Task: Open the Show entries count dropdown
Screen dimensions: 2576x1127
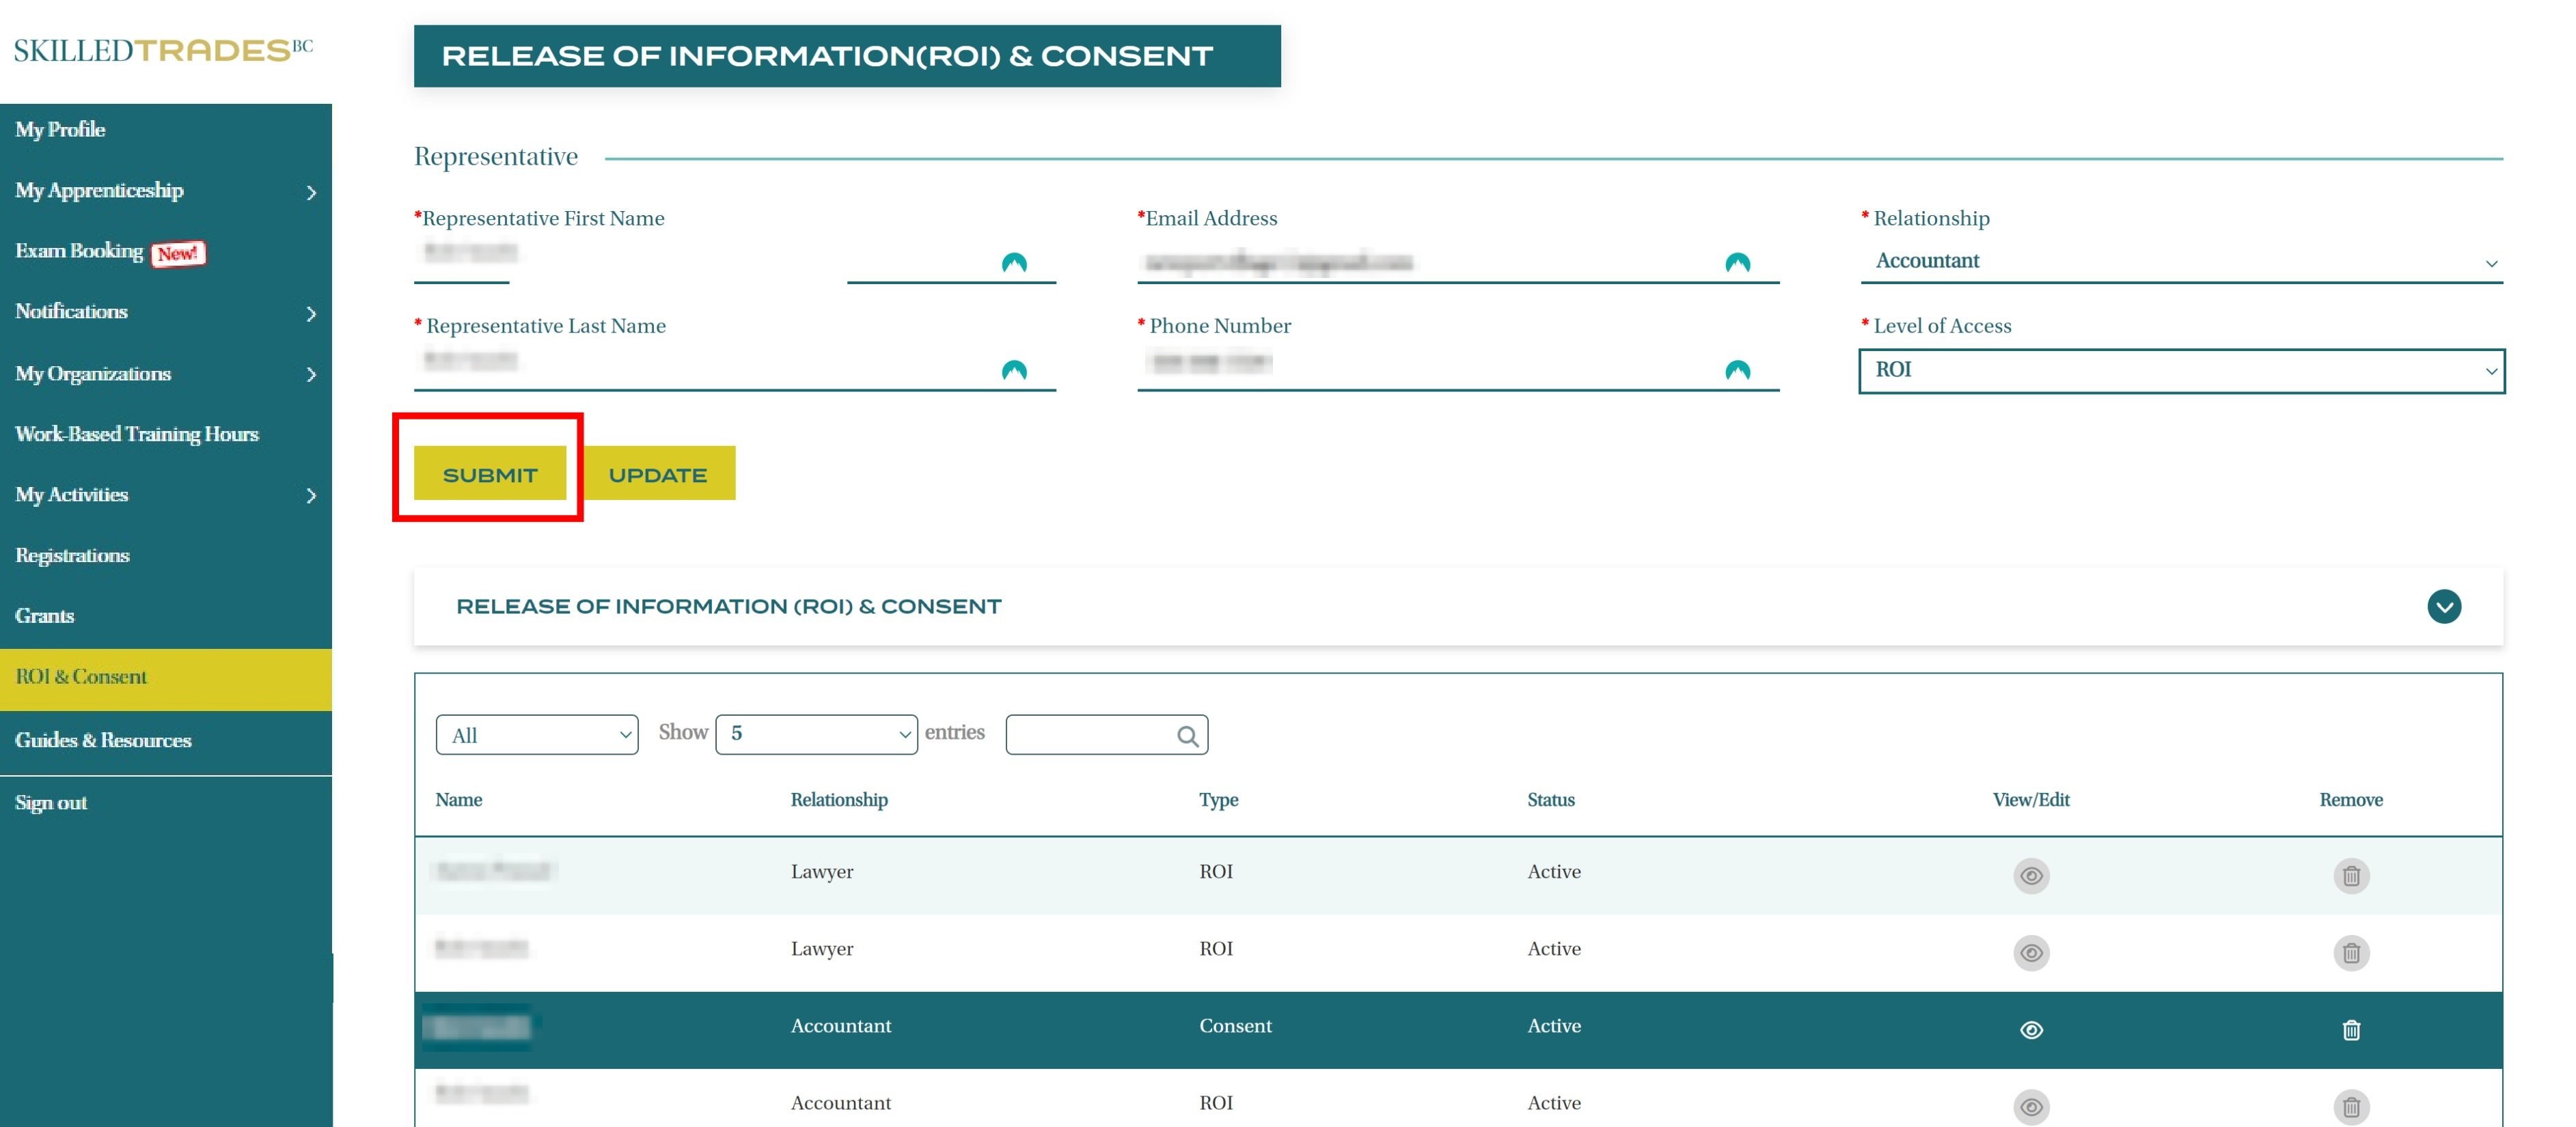Action: (816, 734)
